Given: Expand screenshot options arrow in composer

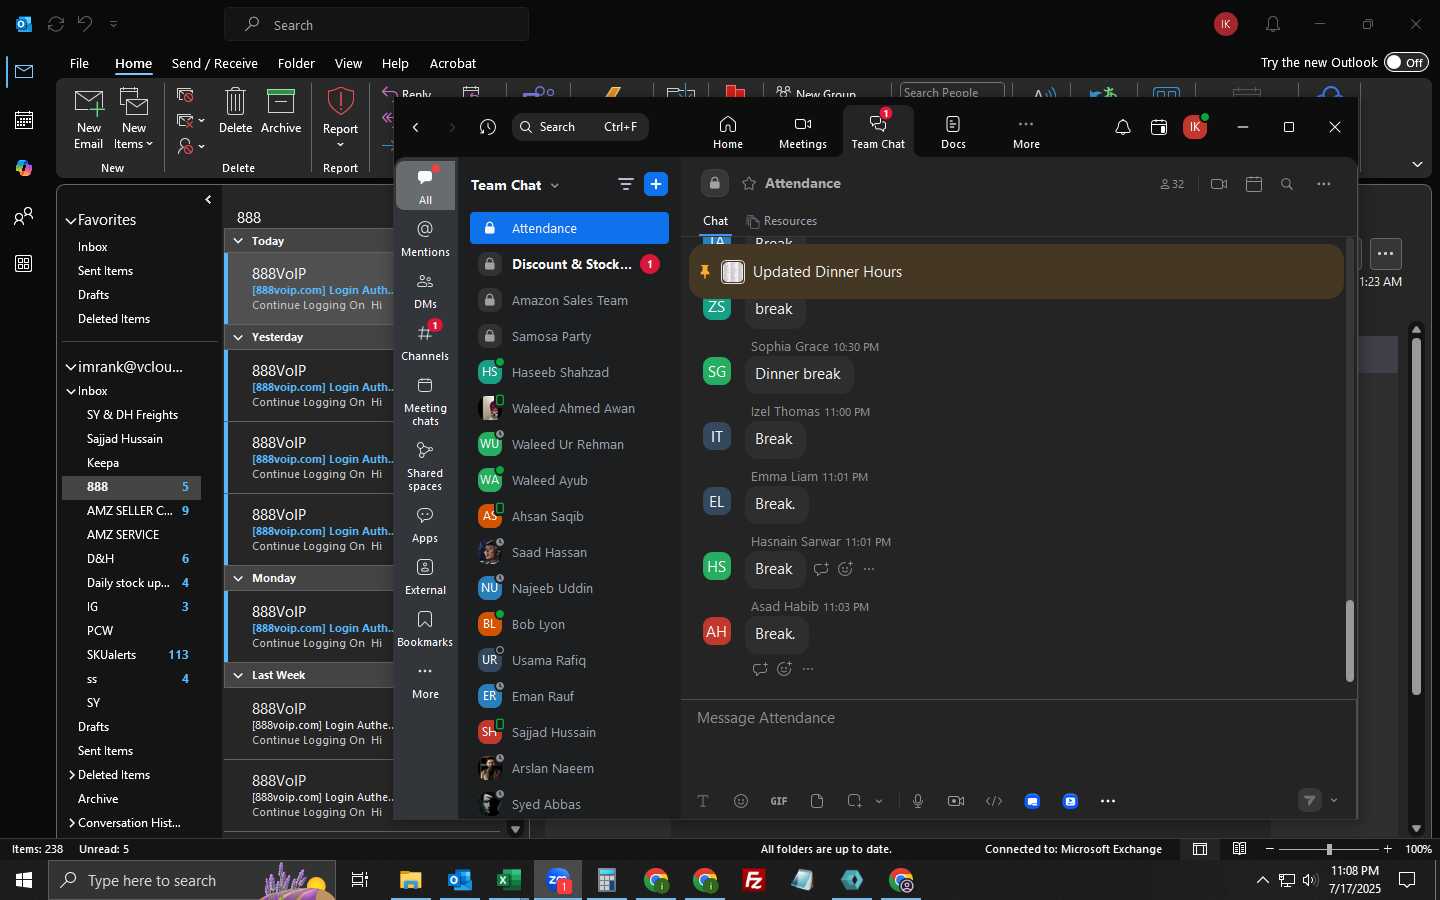Looking at the screenshot, I should click(879, 801).
